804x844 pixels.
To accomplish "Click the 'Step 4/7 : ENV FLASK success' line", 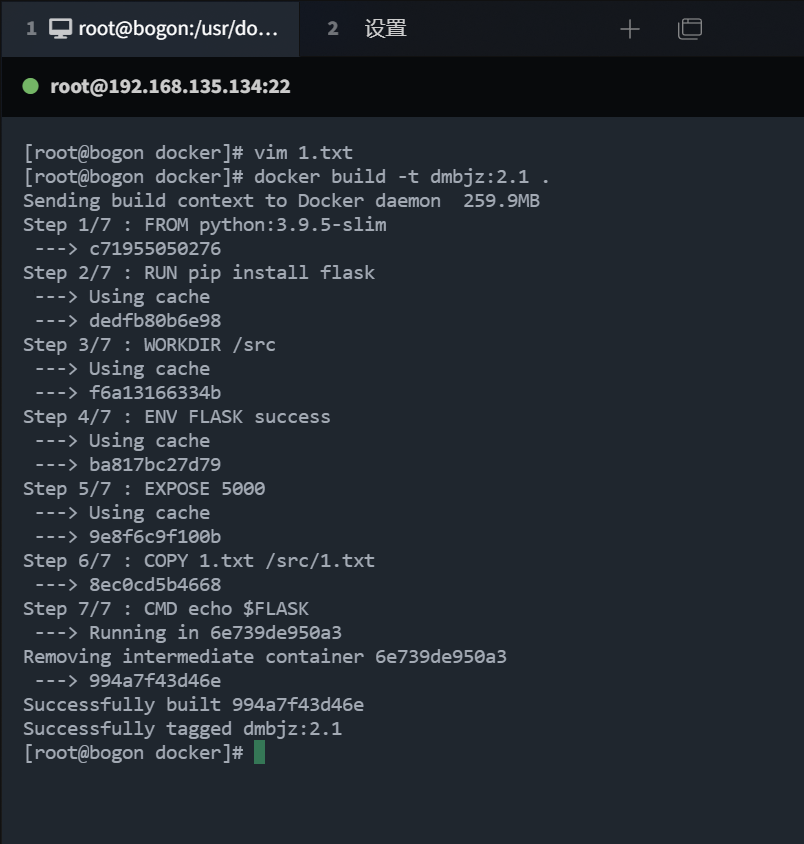I will point(176,417).
